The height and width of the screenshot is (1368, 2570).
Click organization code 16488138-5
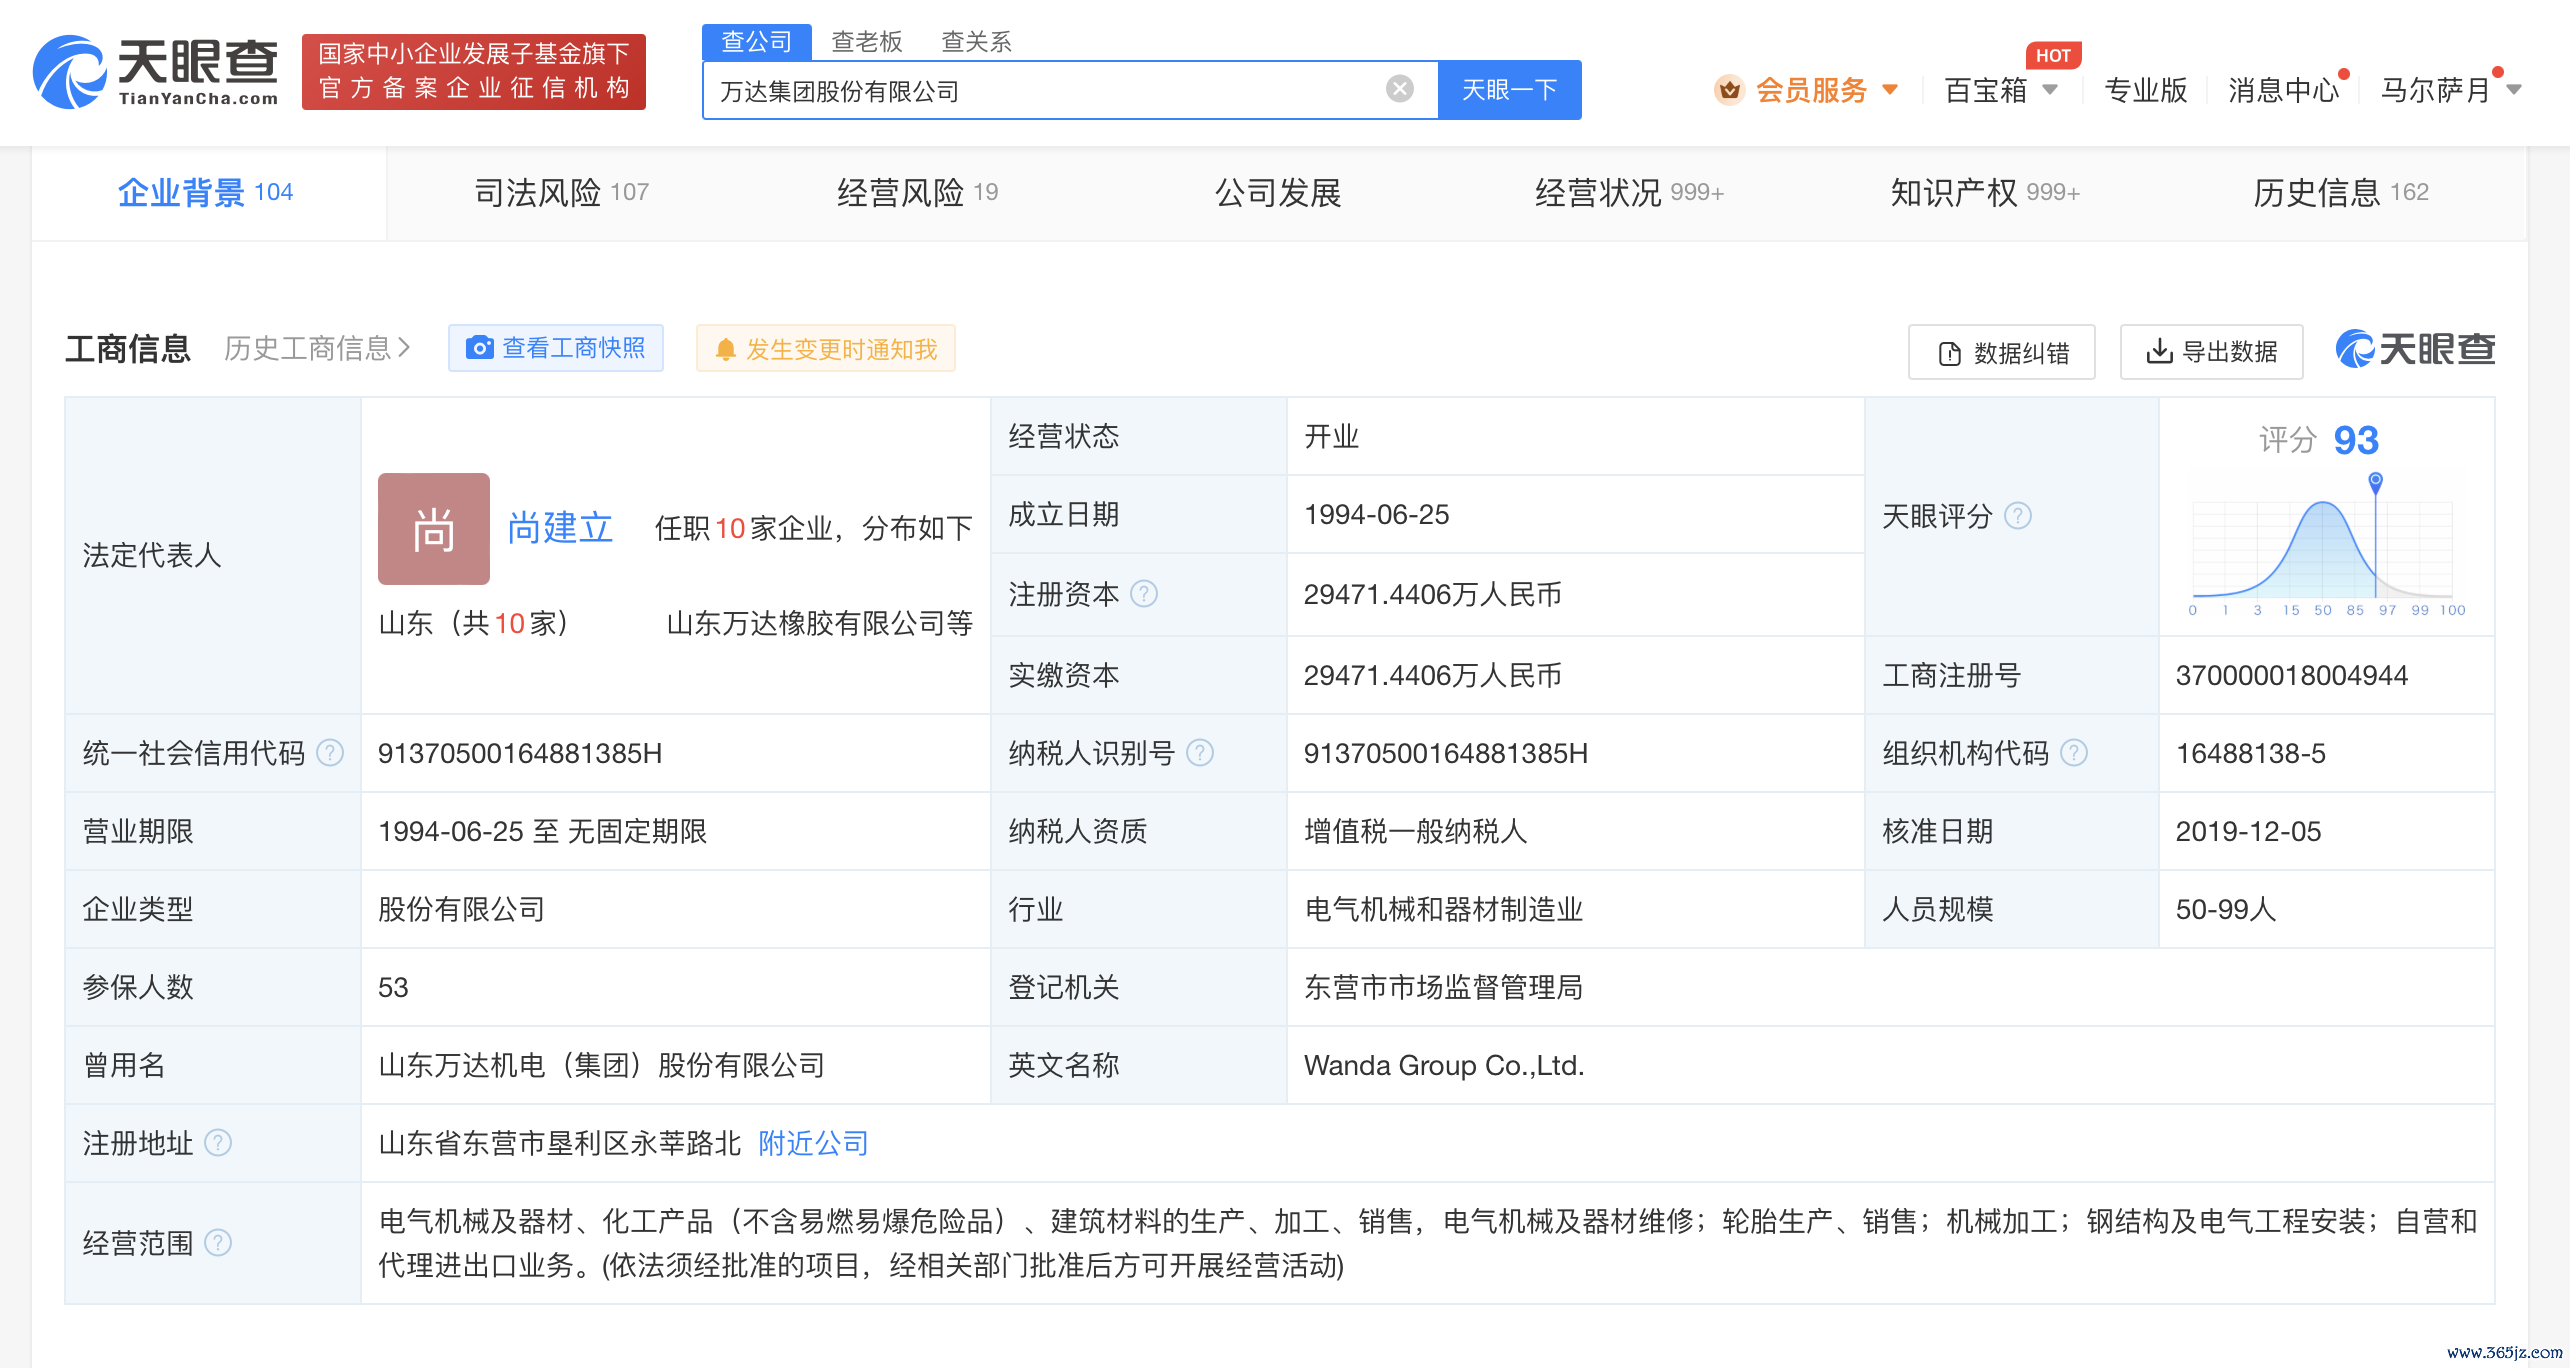[2251, 753]
